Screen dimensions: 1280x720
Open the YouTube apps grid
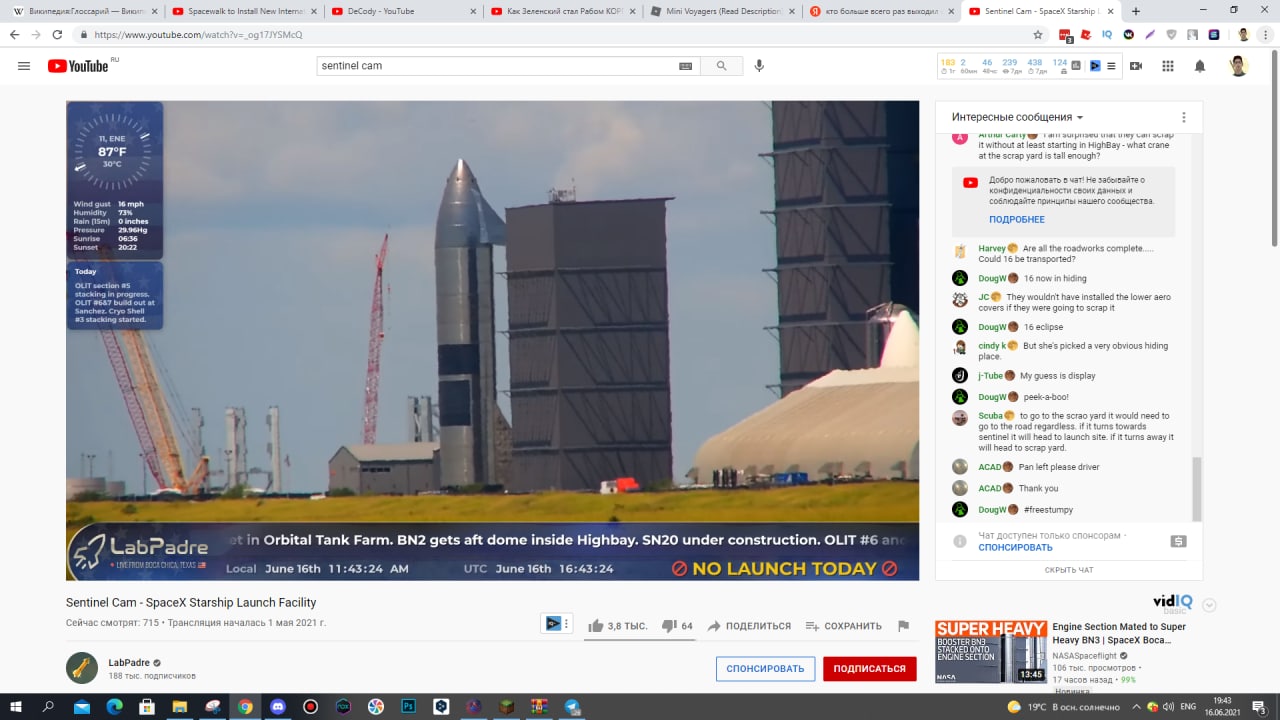(x=1168, y=66)
